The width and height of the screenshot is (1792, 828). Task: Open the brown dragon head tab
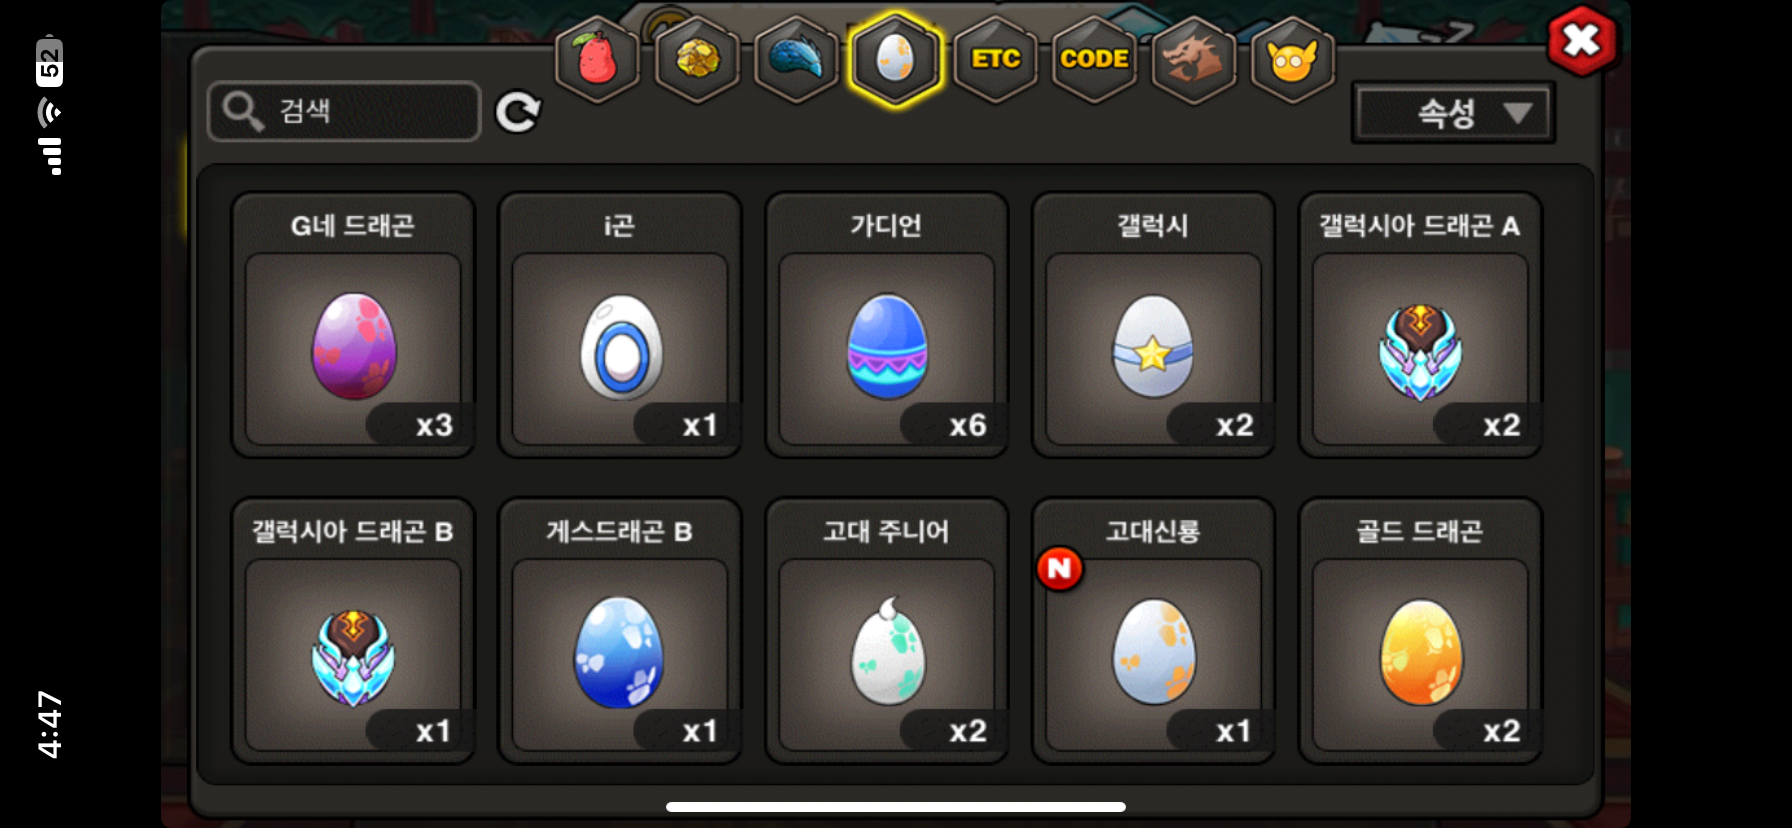[1194, 60]
